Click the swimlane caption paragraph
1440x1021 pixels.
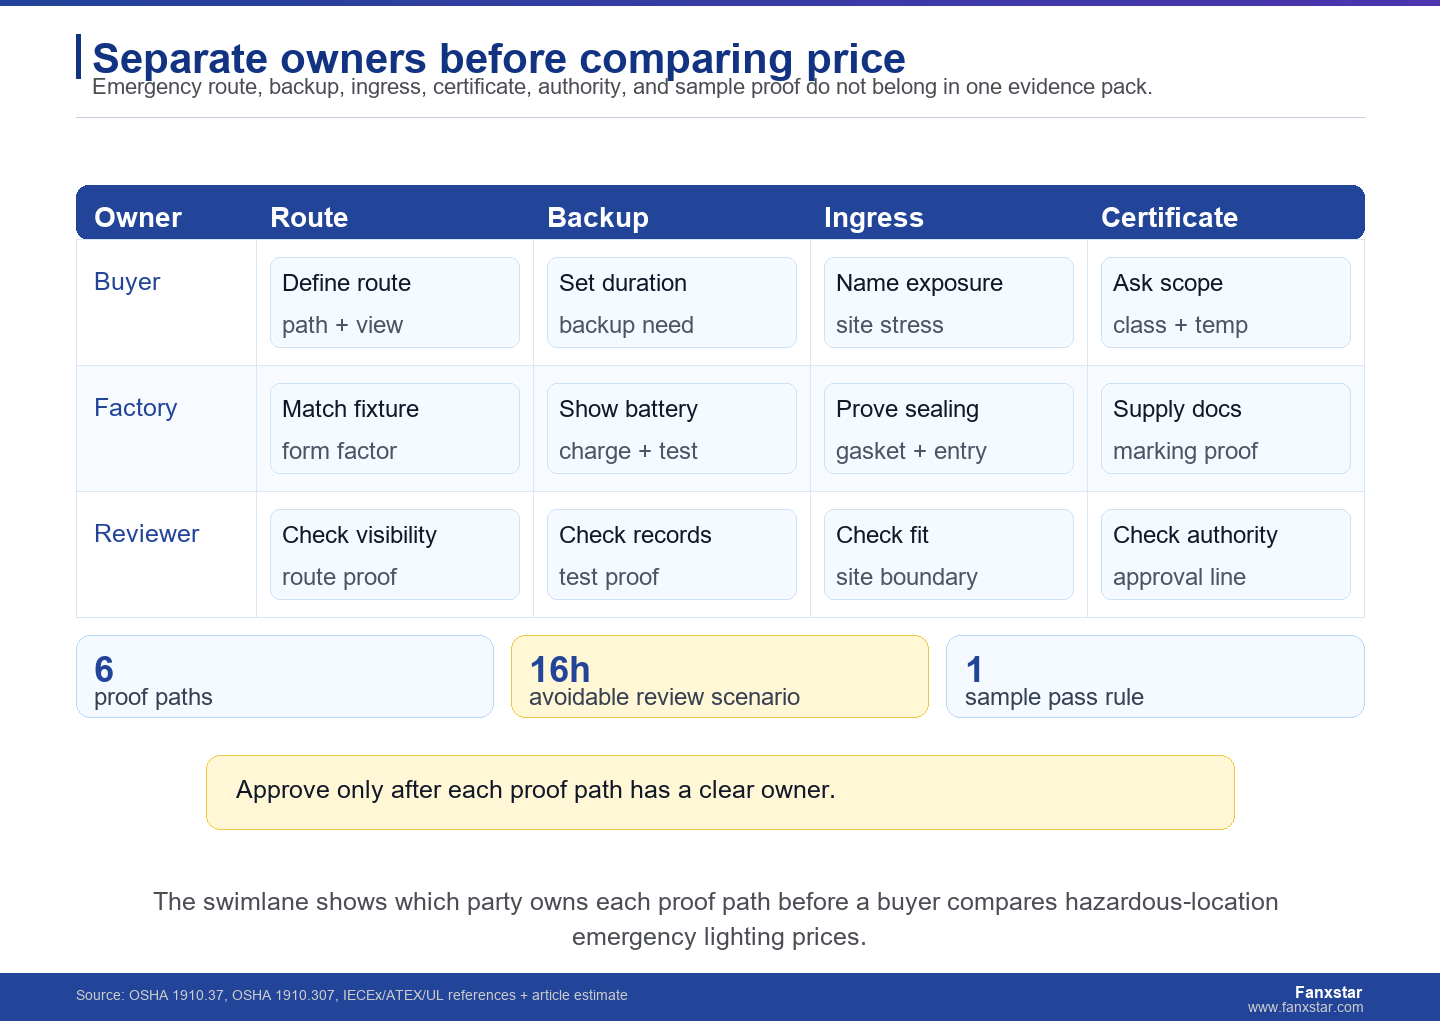[716, 919]
